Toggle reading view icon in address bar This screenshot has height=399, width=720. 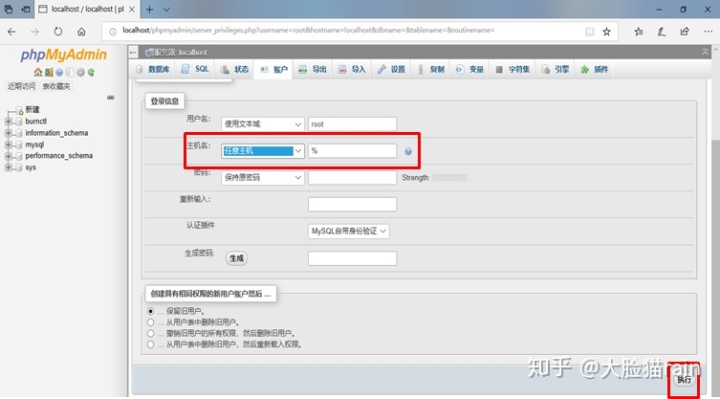click(x=589, y=31)
